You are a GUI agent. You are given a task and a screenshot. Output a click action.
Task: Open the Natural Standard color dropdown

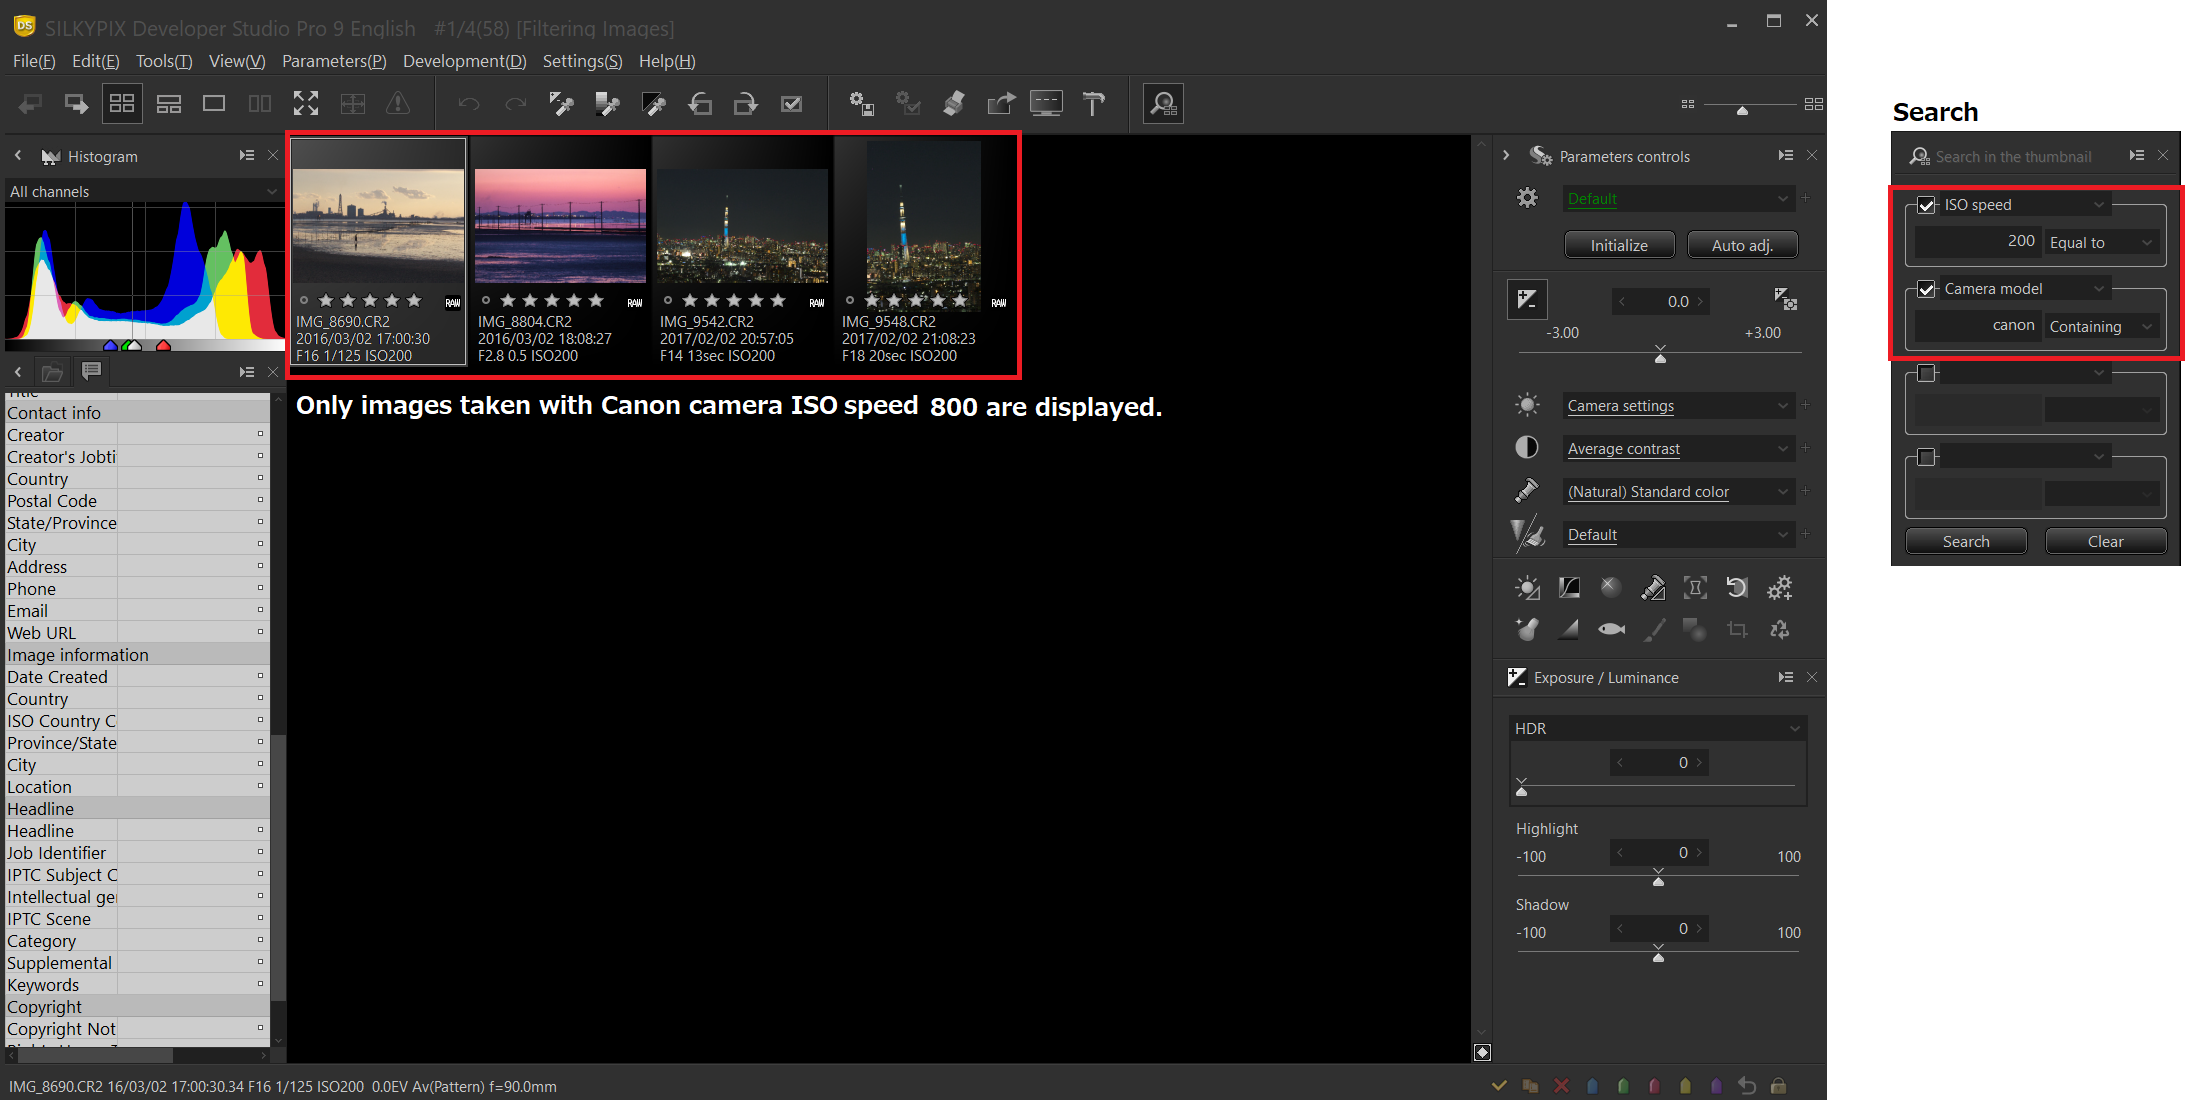(x=1678, y=492)
